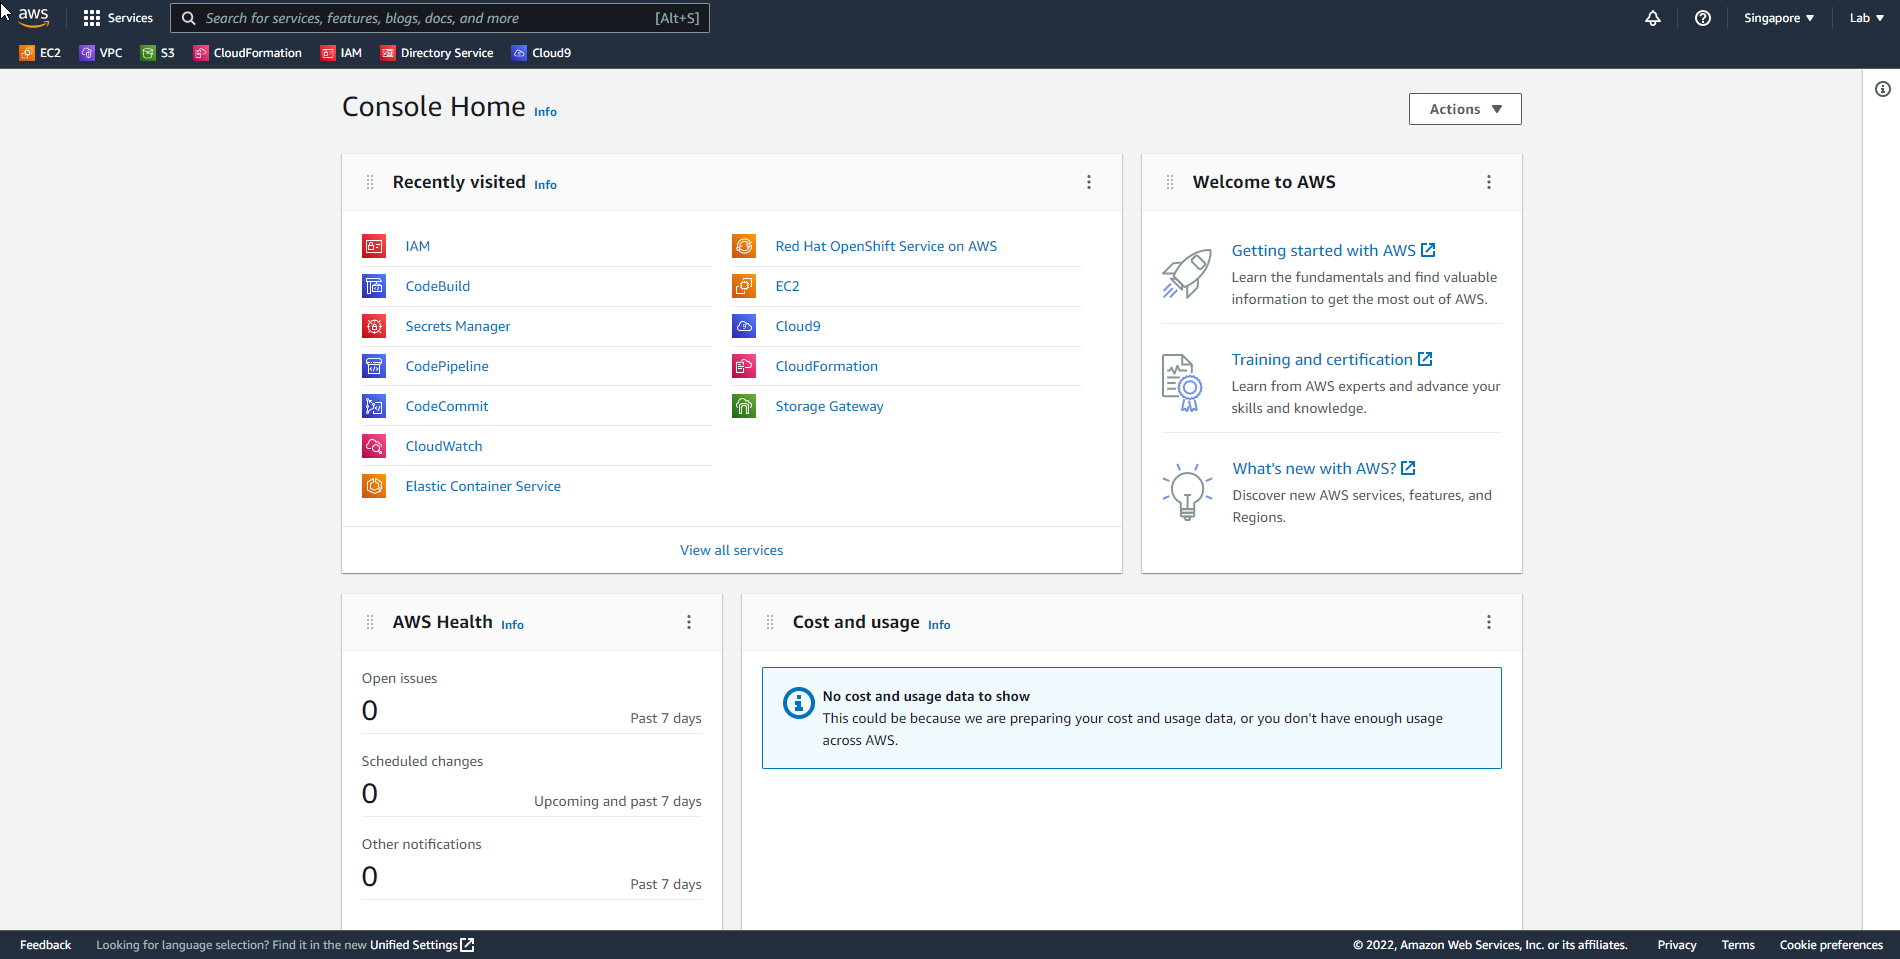The image size is (1900, 959).
Task: Click the Storage Gateway service icon
Action: (744, 406)
